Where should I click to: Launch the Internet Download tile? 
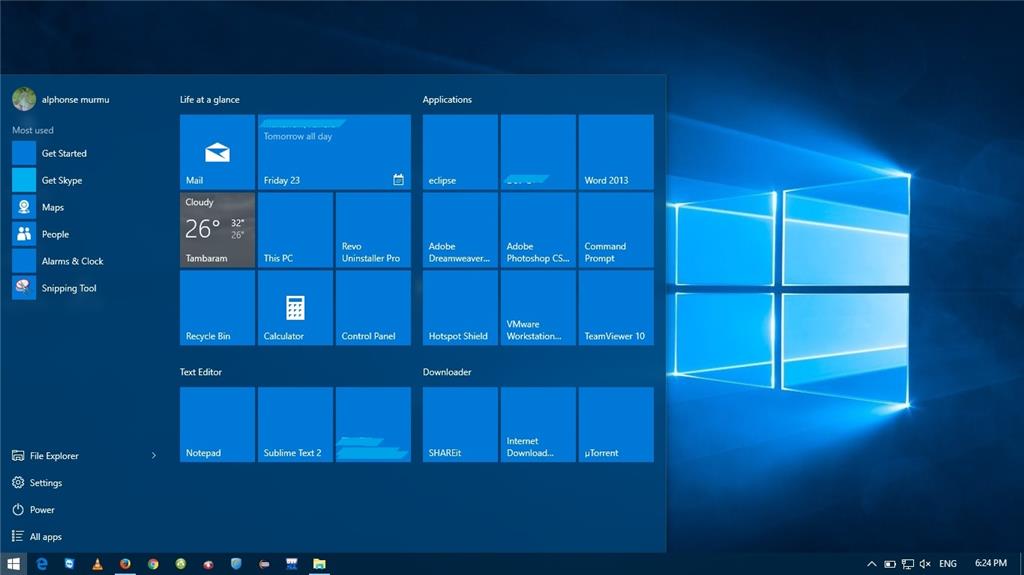[538, 425]
